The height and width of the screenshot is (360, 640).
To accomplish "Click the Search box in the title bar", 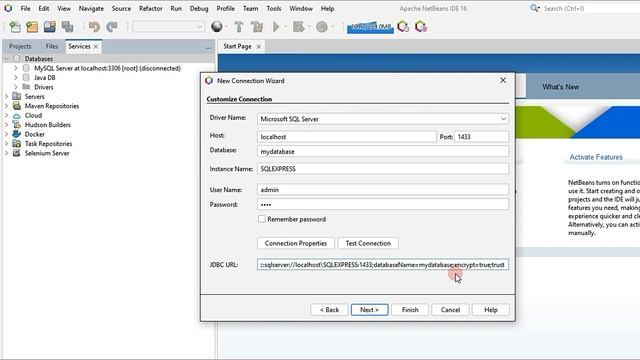I will [x=591, y=8].
